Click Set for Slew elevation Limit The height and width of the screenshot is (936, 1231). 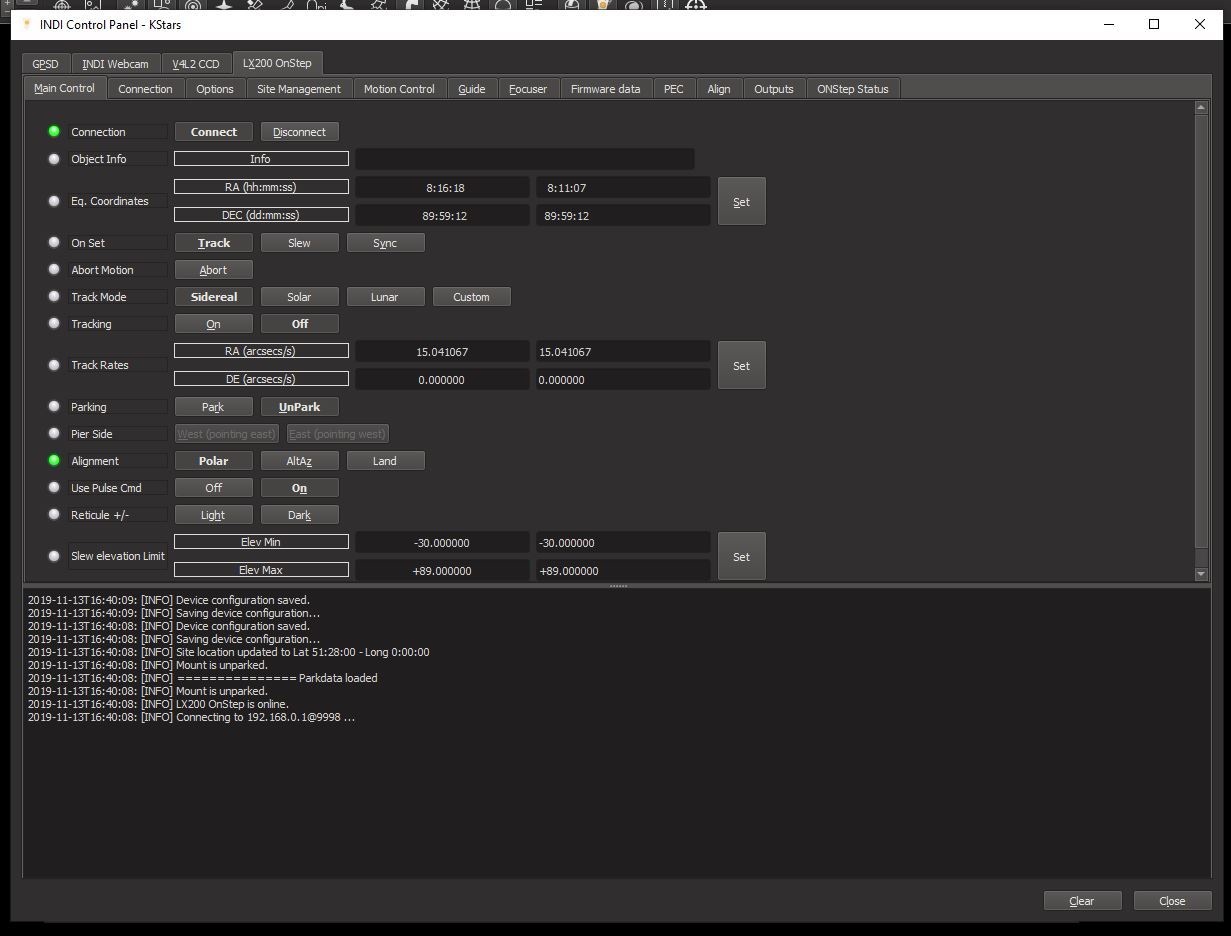coord(741,556)
